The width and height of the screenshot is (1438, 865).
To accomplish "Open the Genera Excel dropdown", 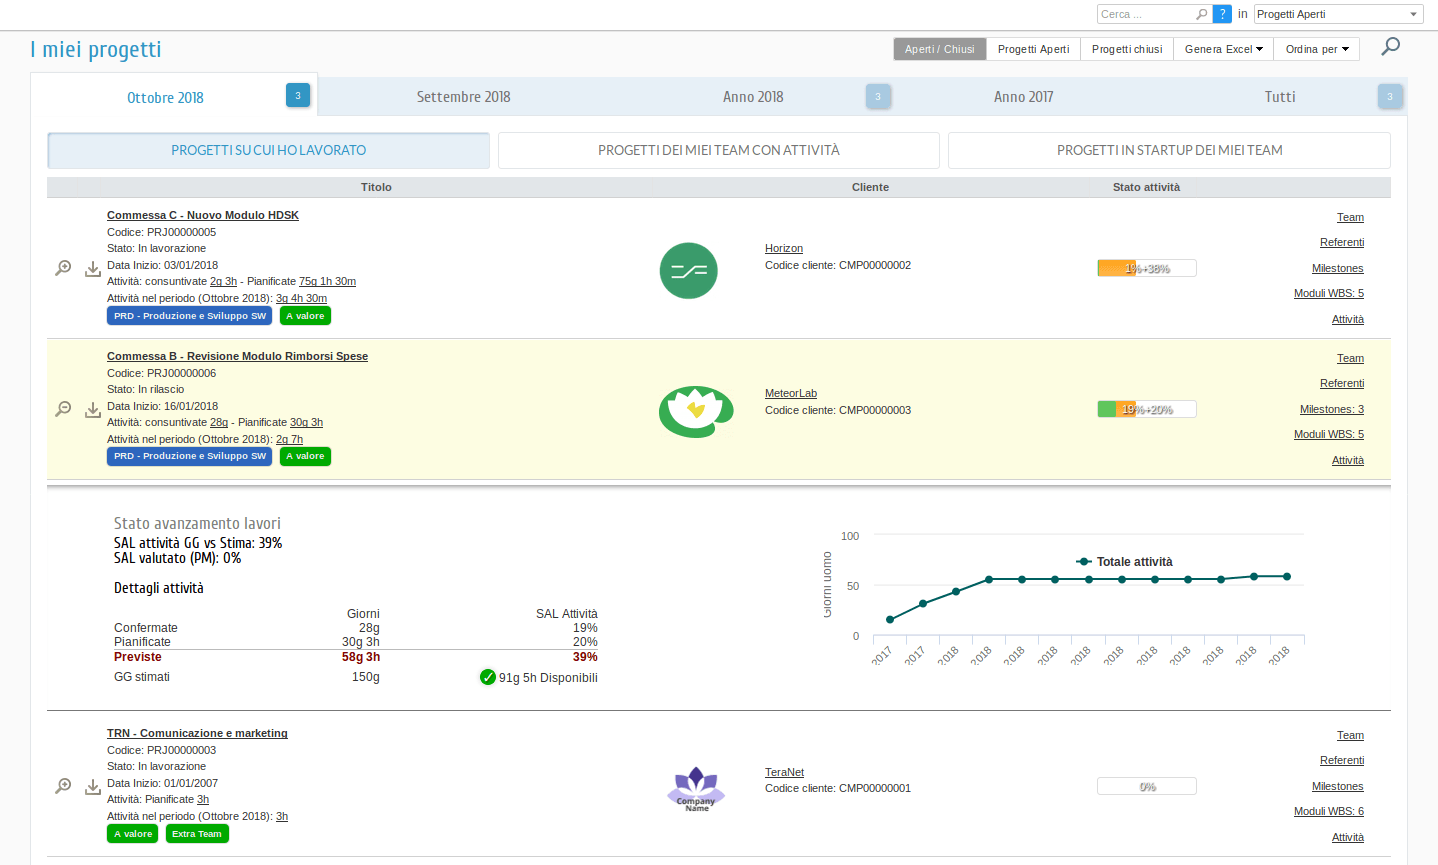I will coord(1223,49).
